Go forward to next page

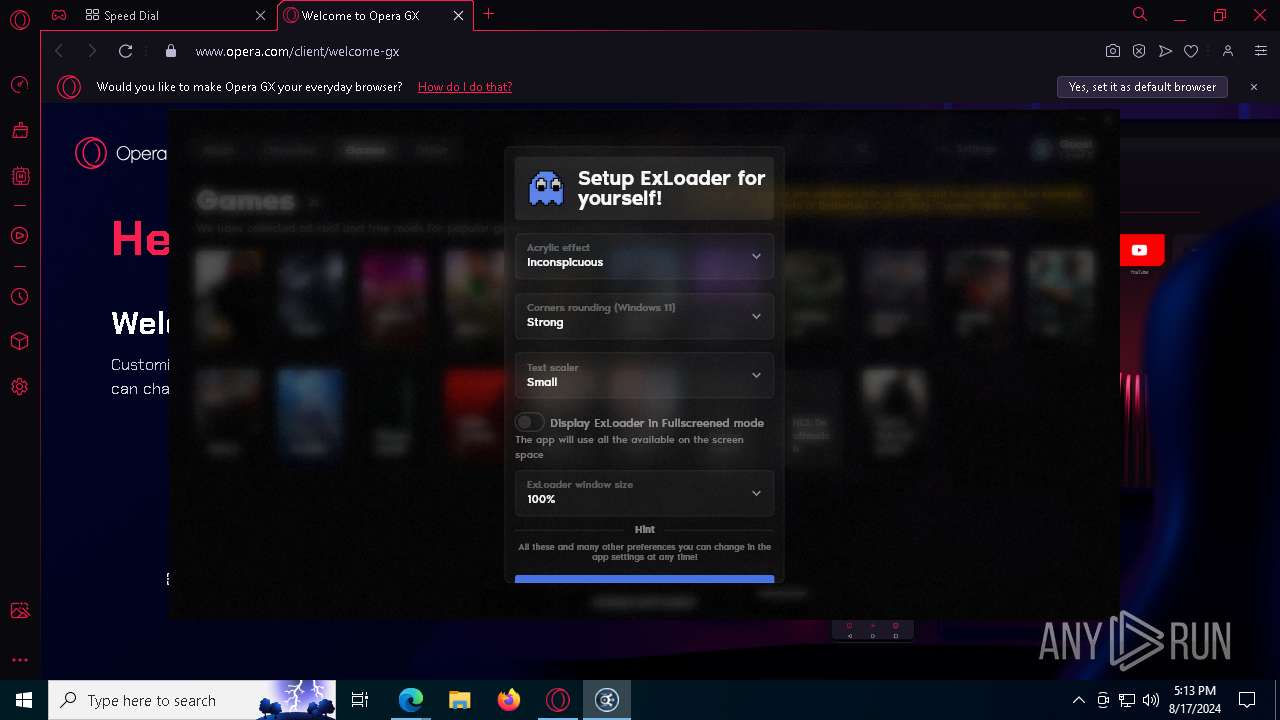(x=92, y=51)
